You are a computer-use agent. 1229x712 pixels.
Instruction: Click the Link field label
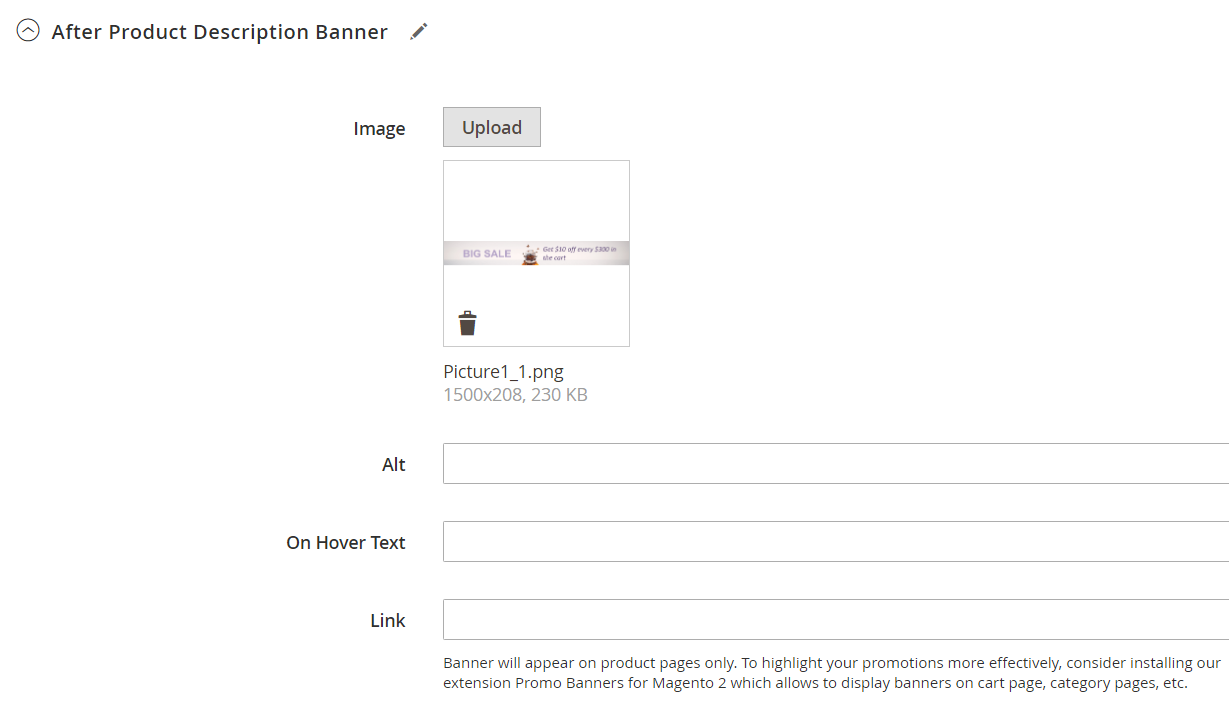click(388, 621)
